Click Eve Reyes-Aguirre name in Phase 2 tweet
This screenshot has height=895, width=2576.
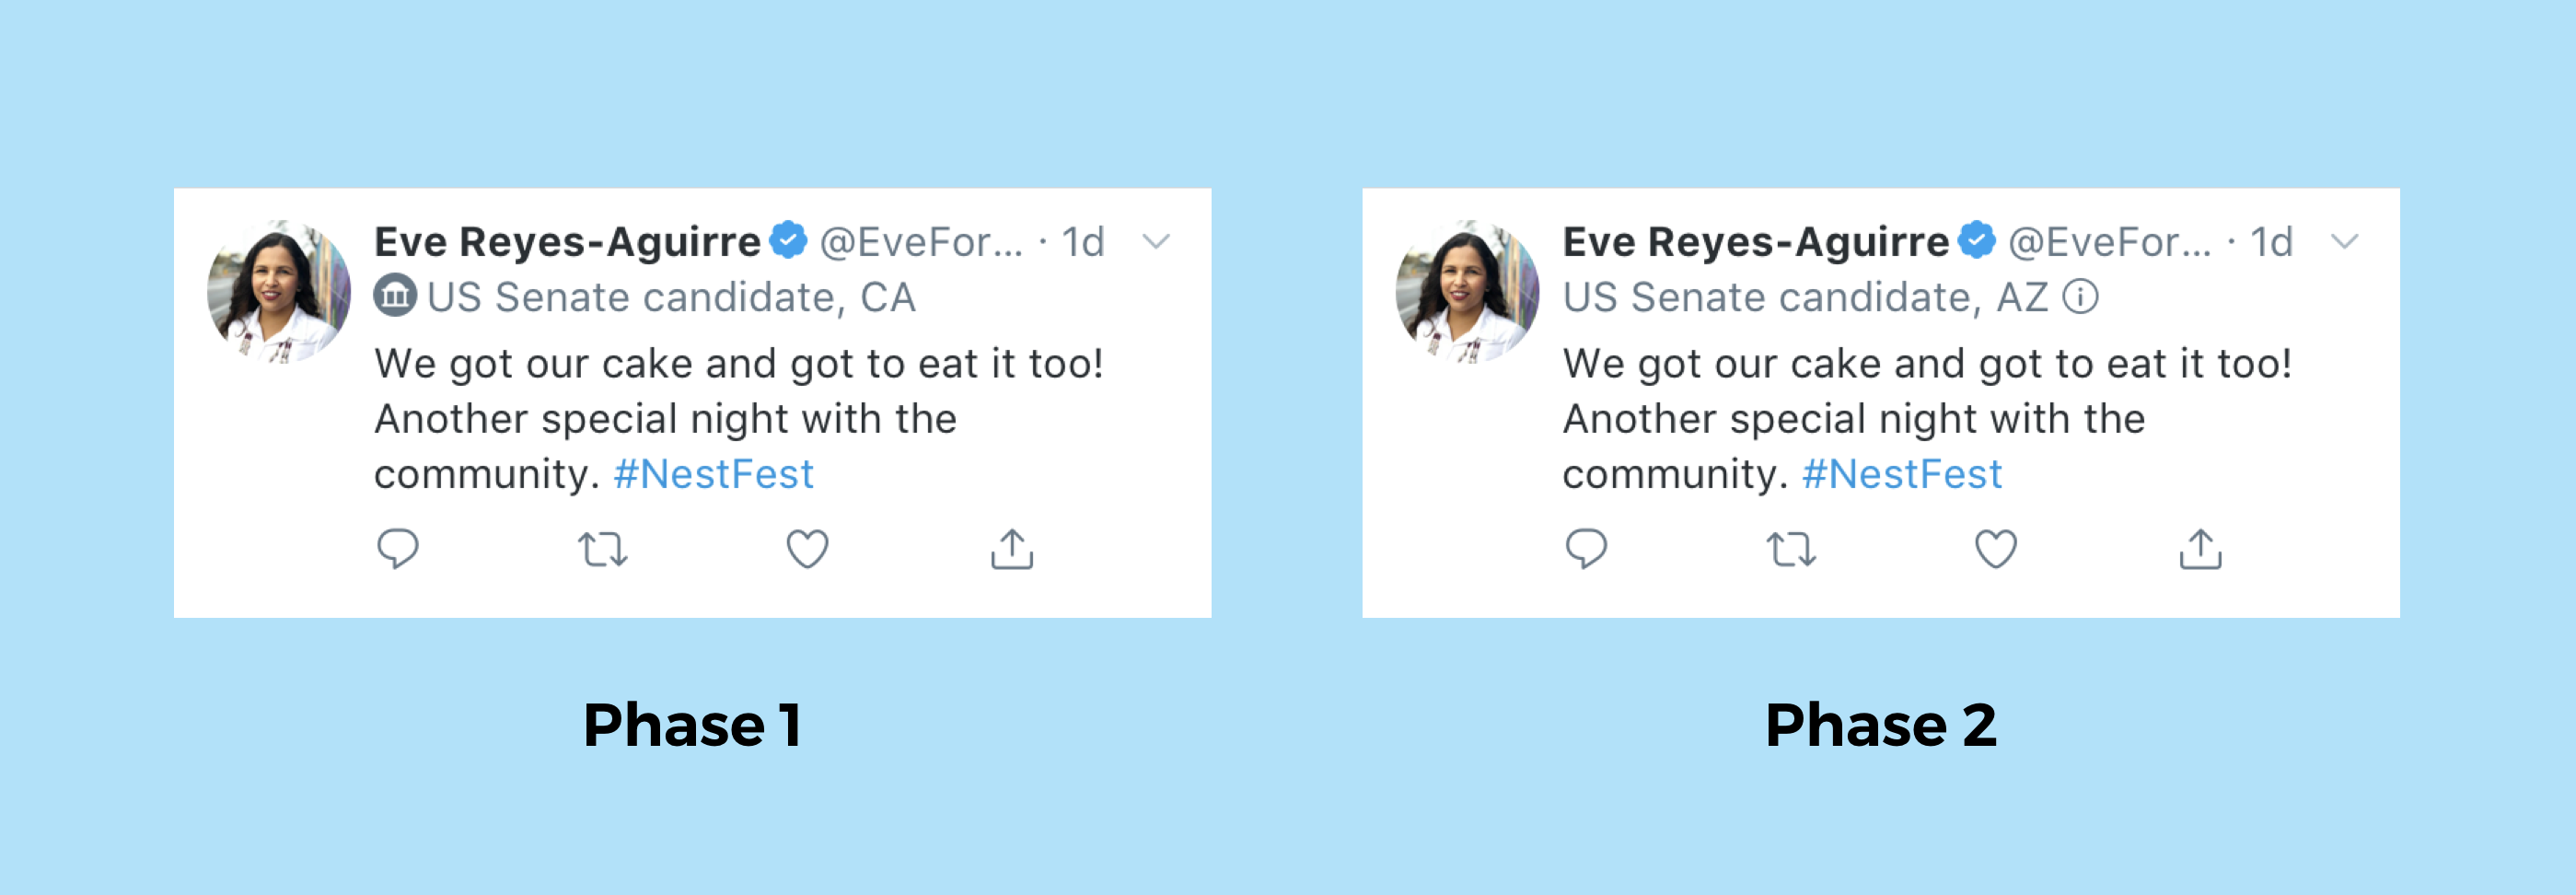pyautogui.click(x=1755, y=242)
